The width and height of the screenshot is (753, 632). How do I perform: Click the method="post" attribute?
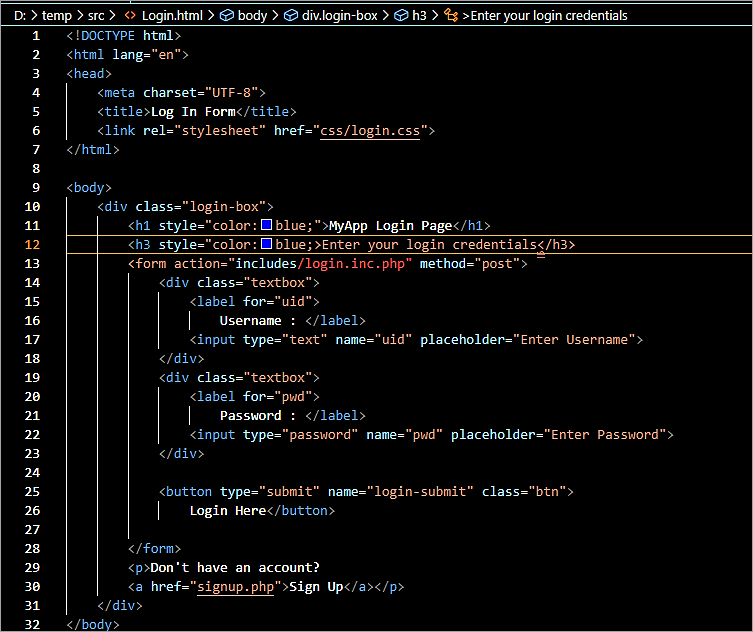tap(470, 264)
